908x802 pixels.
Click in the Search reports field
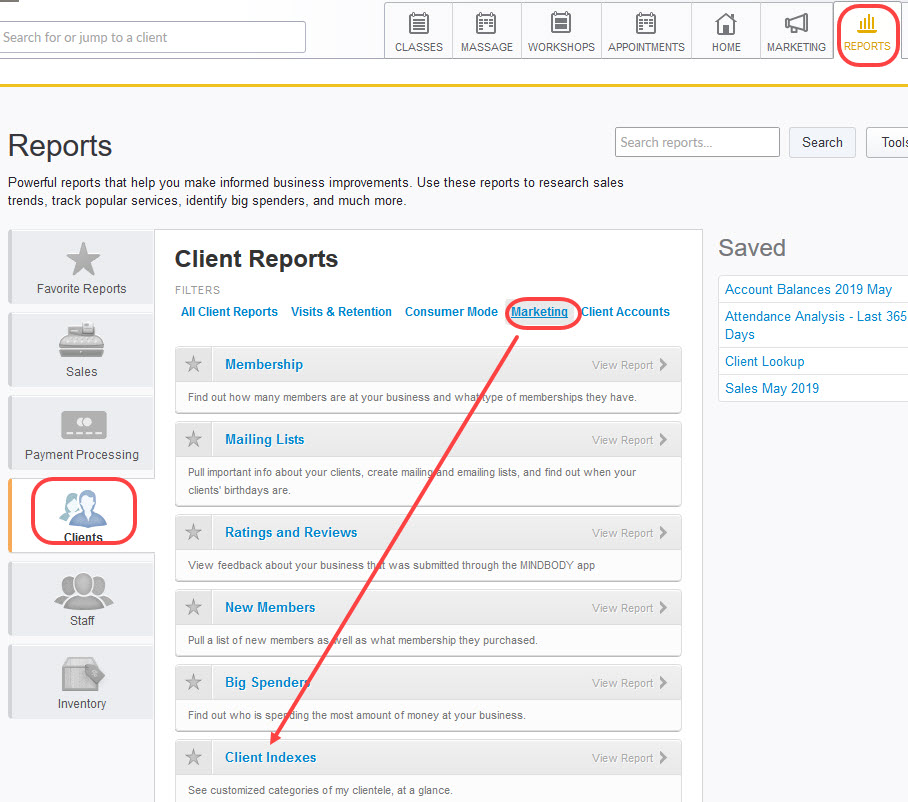tap(696, 142)
